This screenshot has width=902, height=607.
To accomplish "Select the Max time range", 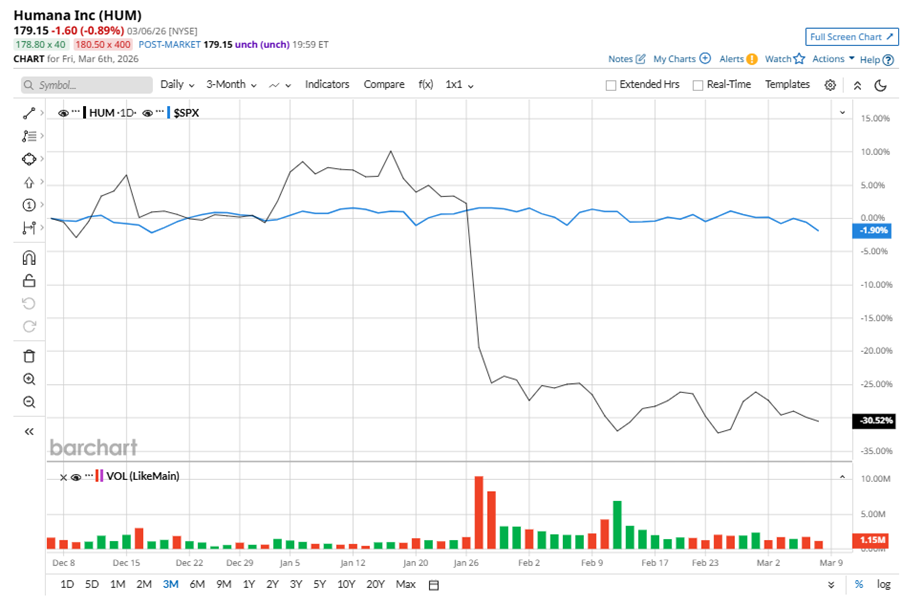I will point(406,584).
